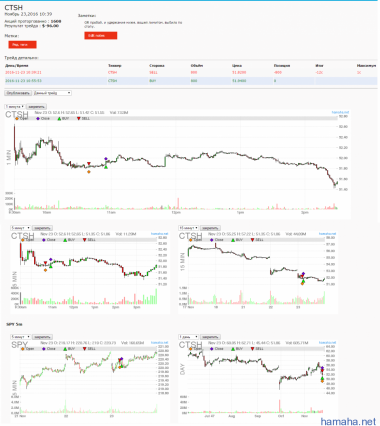Toggle BUY legend marker in 1 MIN chart
The height and width of the screenshot is (426, 380).
click(63, 118)
